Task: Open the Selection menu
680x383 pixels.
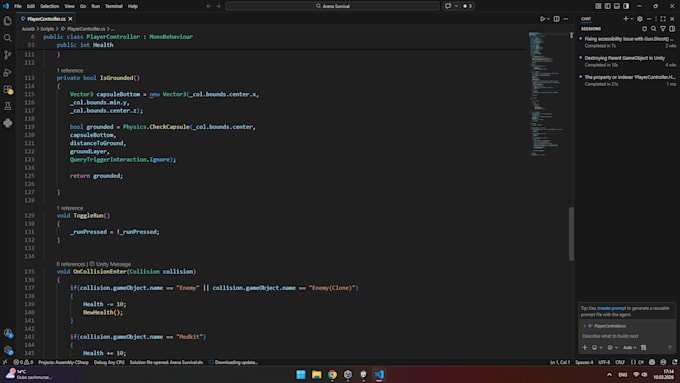Action: pyautogui.click(x=49, y=6)
